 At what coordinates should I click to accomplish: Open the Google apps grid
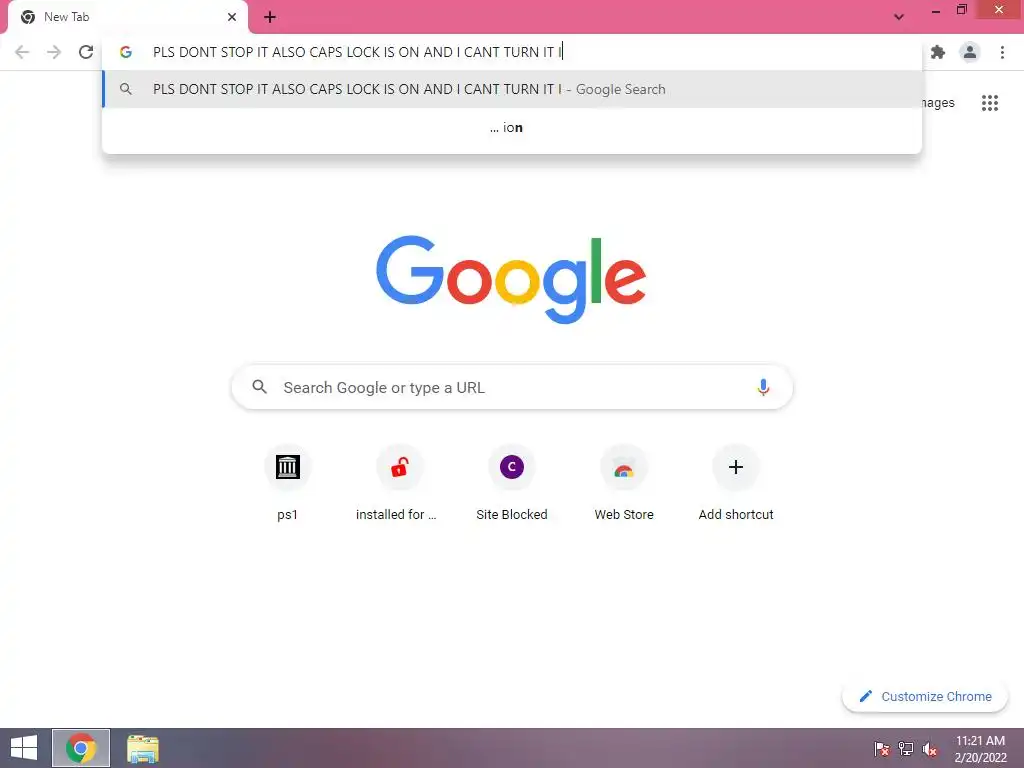tap(990, 103)
